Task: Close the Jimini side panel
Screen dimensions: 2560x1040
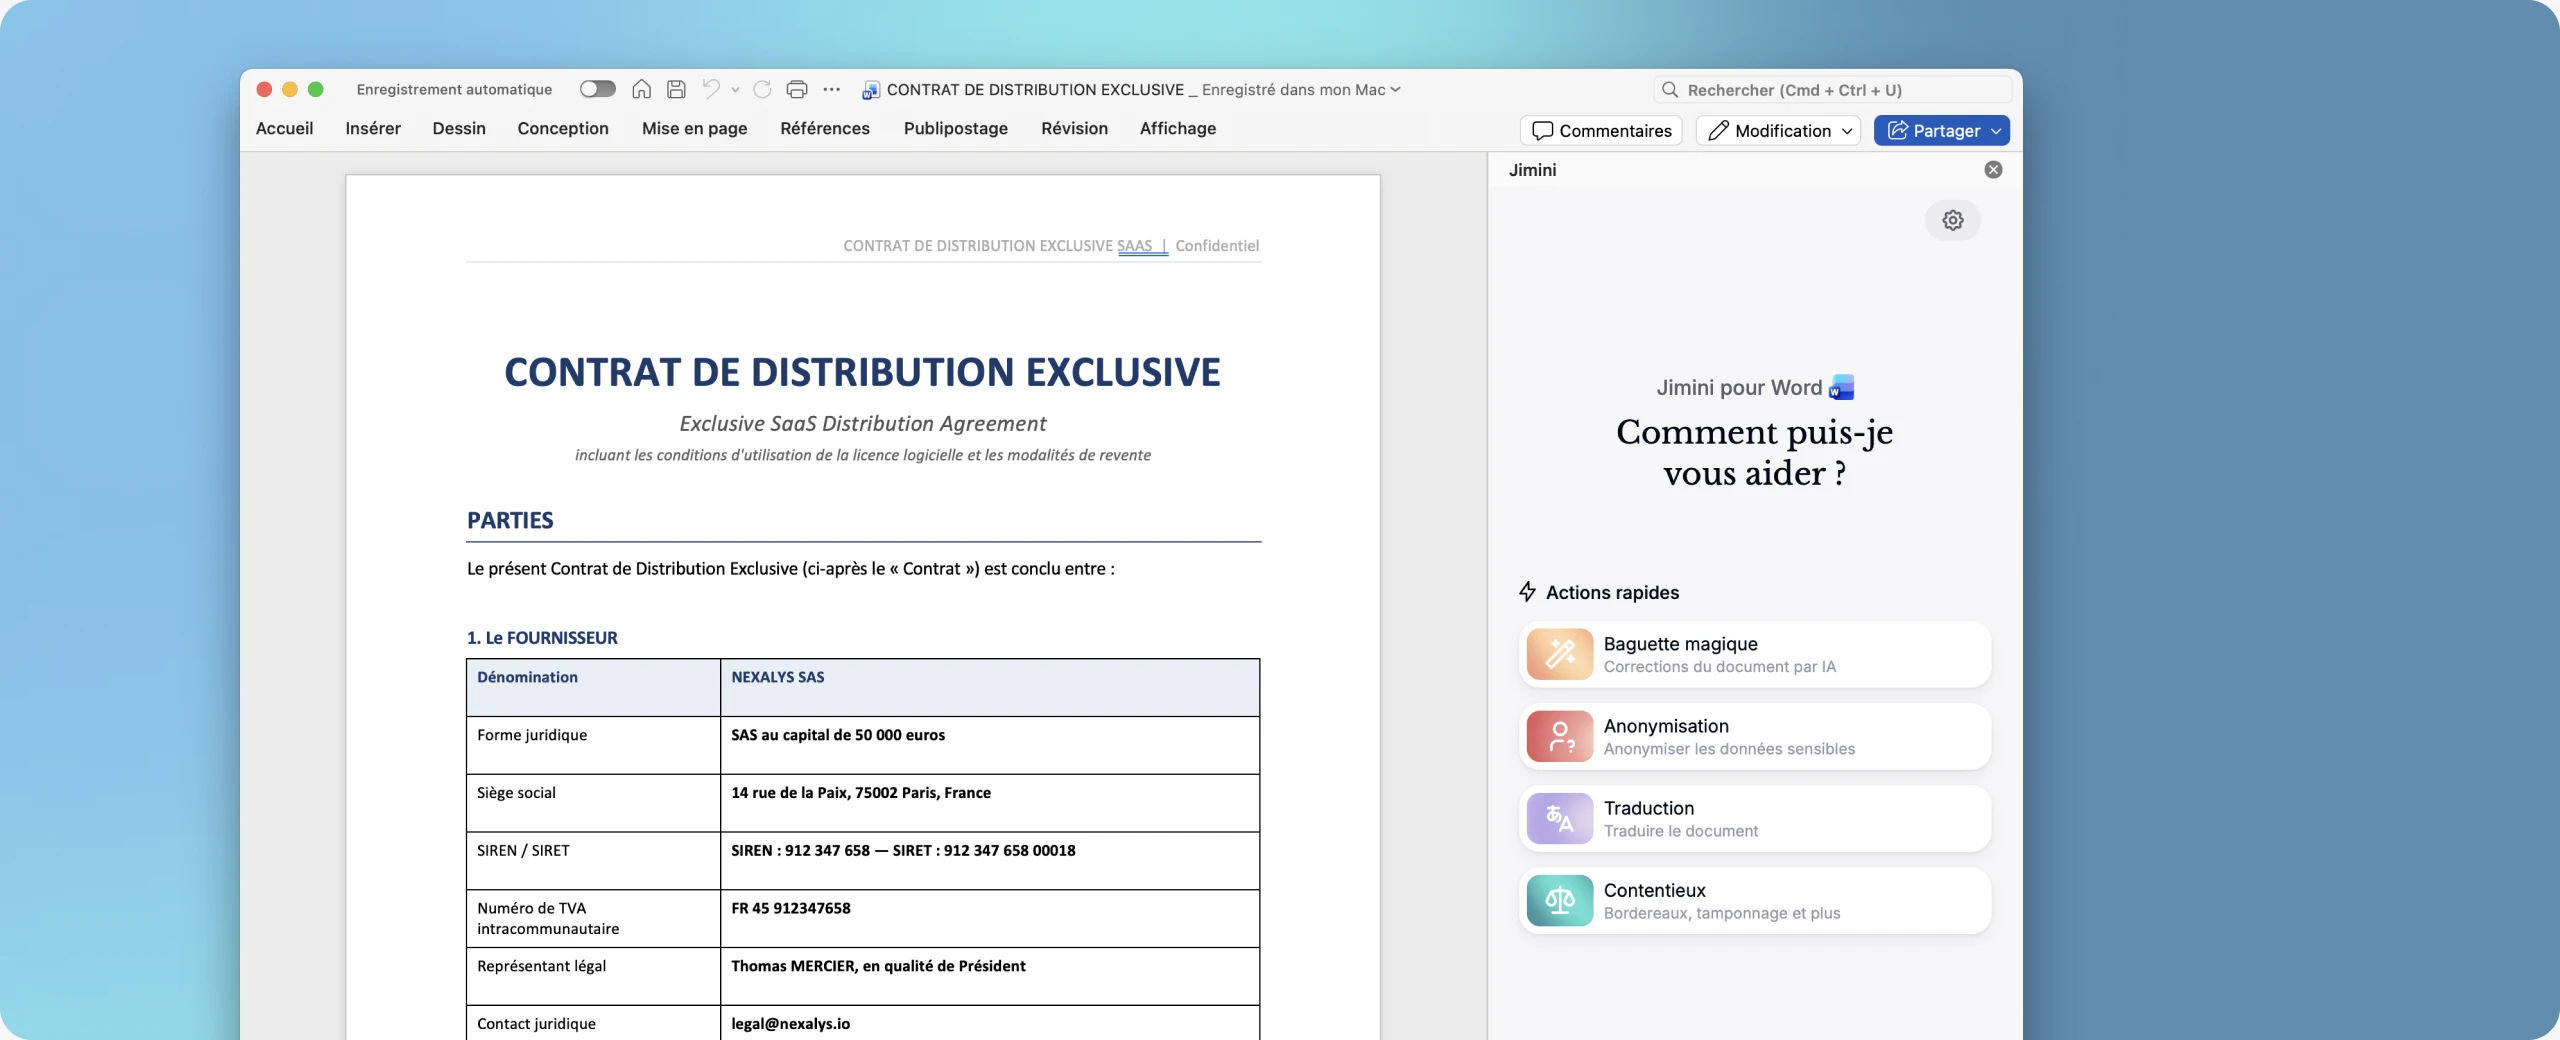Action: point(1993,170)
